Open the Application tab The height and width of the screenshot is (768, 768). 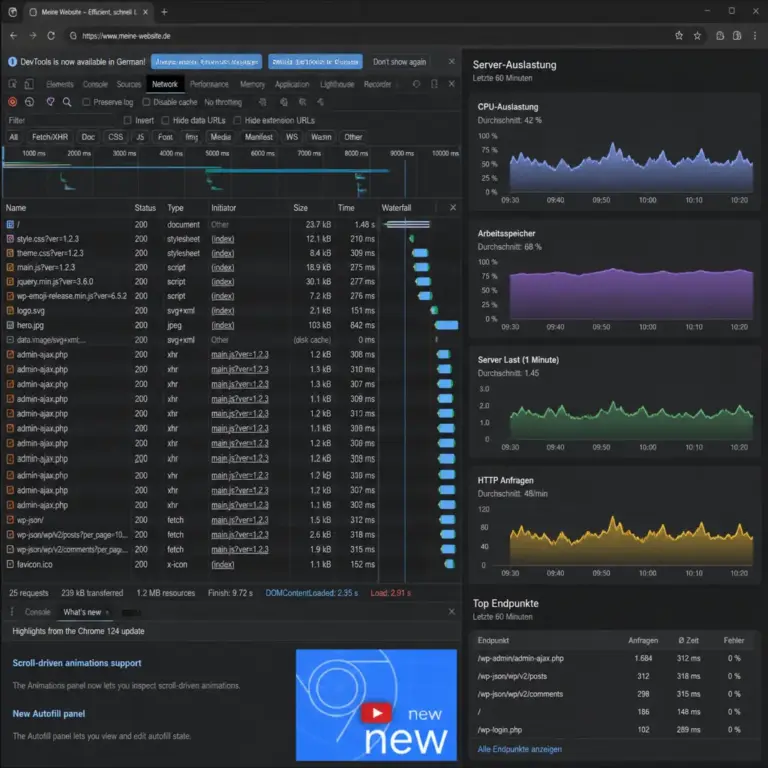point(292,84)
